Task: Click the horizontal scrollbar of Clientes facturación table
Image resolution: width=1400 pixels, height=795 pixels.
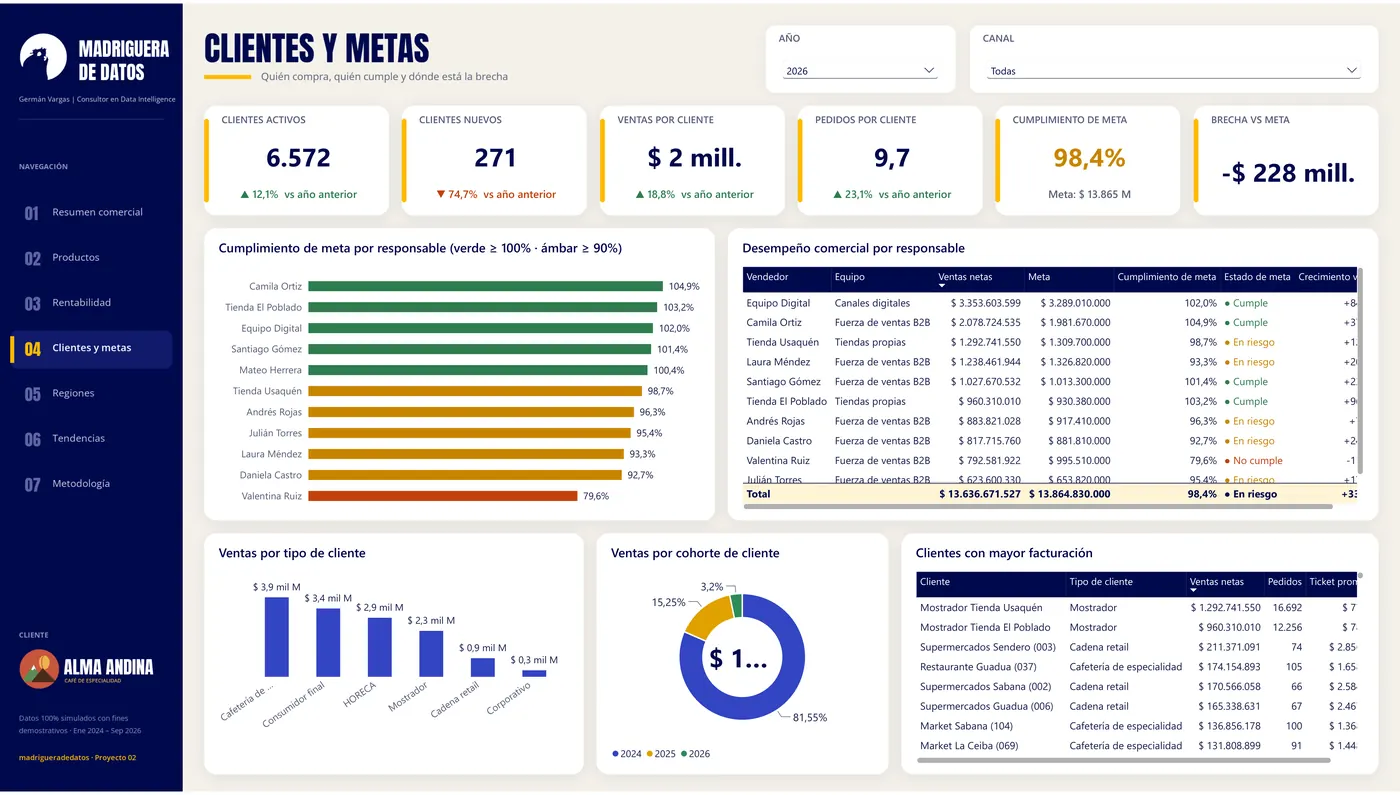Action: [x=1123, y=761]
